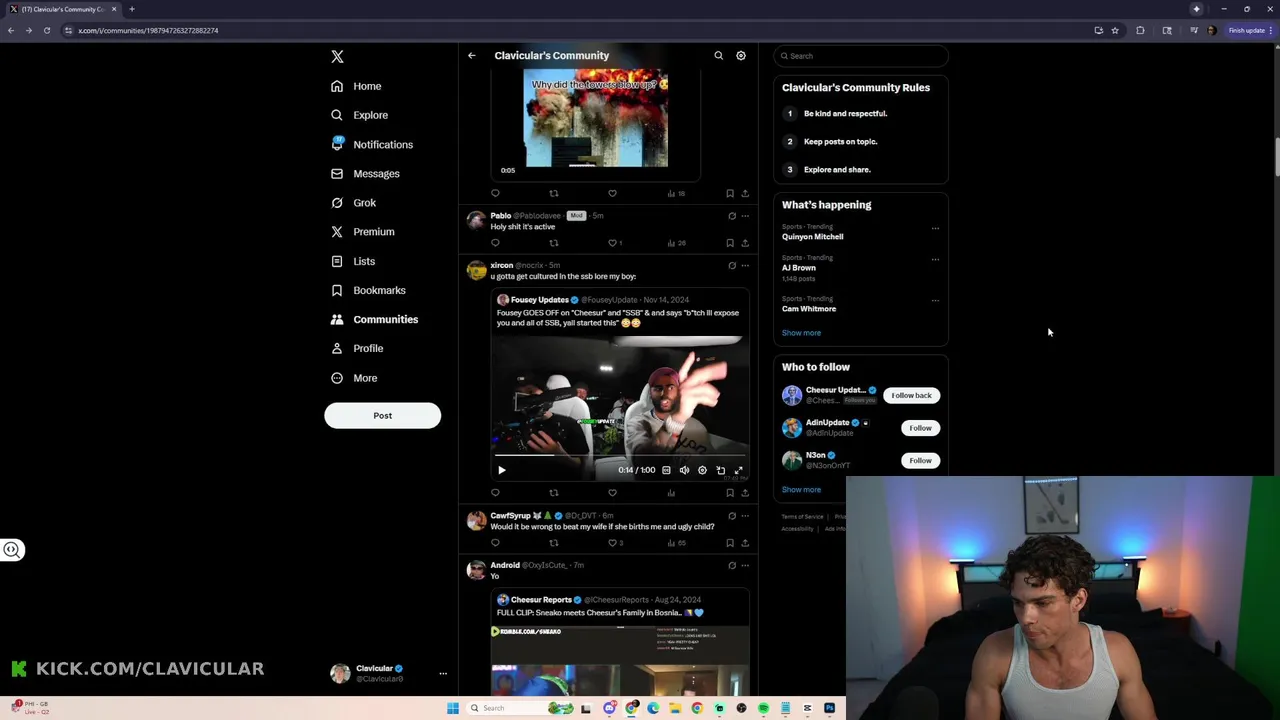Open Premium in the sidebar
The width and height of the screenshot is (1280, 720).
click(x=363, y=232)
